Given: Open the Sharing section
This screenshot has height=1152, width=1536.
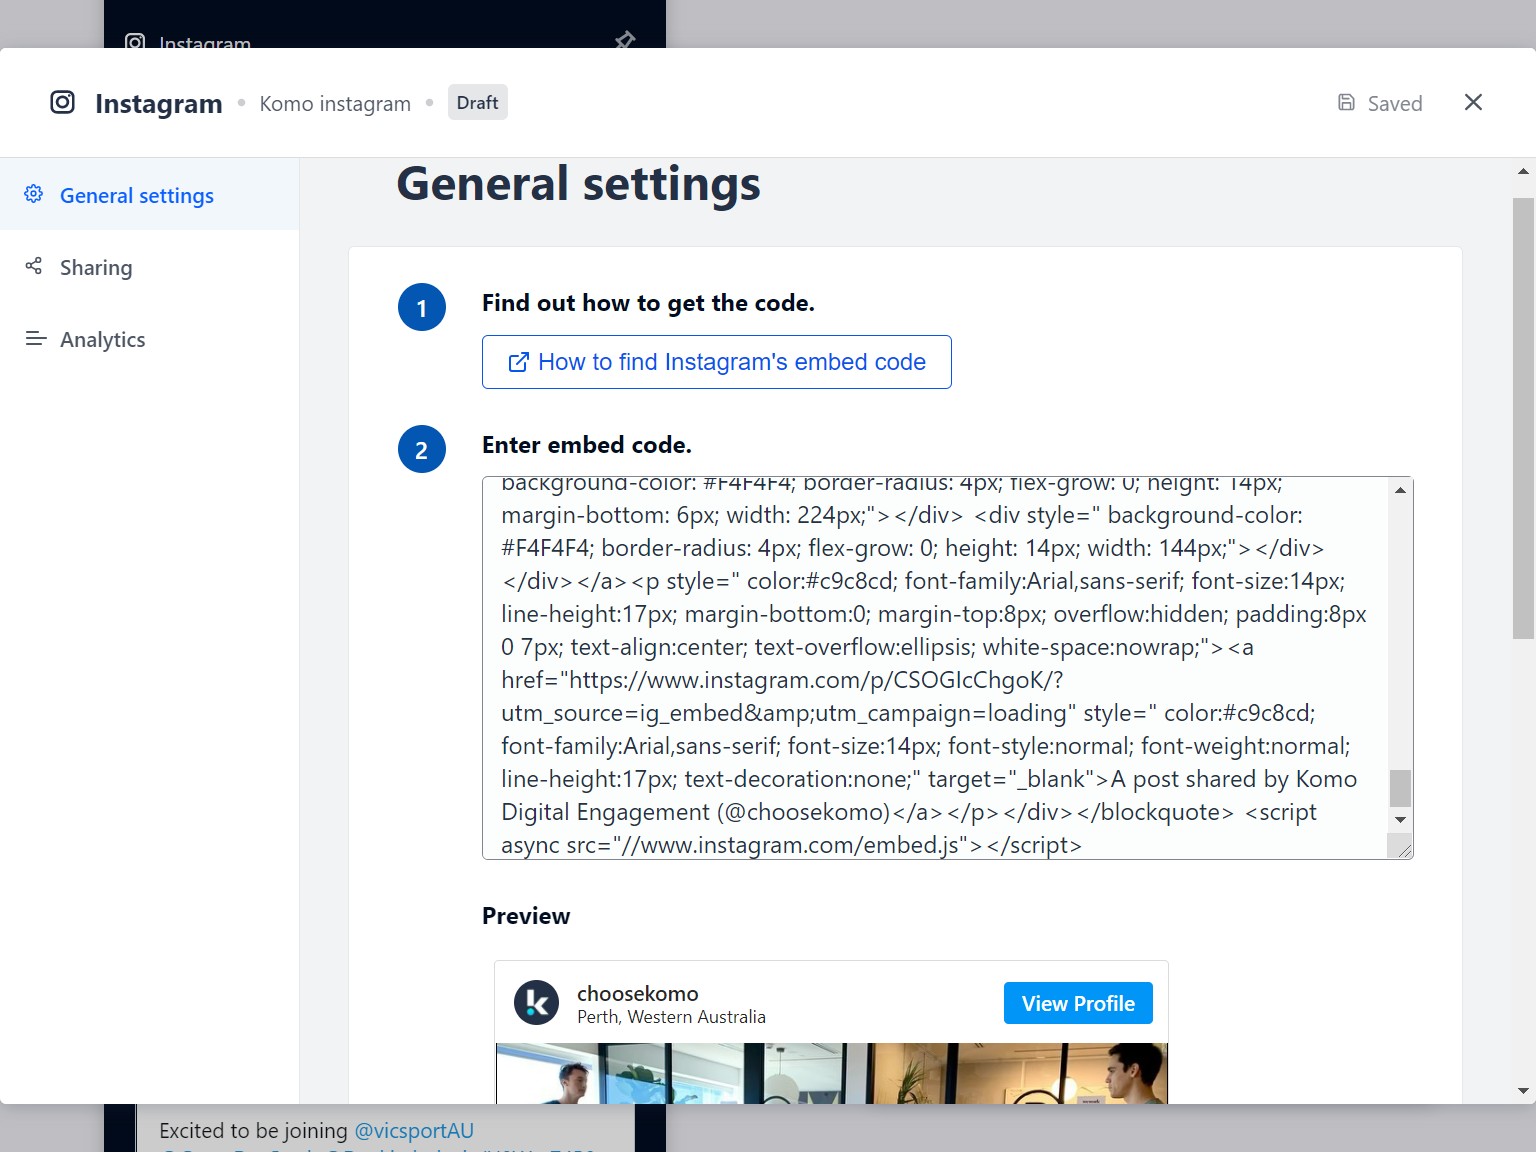Looking at the screenshot, I should [x=149, y=267].
